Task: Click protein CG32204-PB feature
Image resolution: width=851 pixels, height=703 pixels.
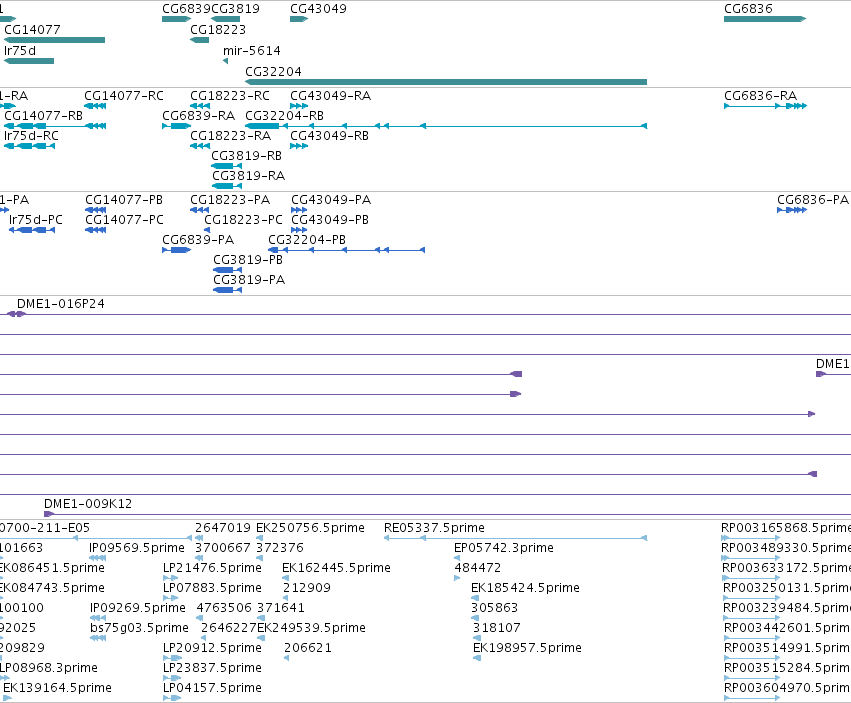Action: [x=346, y=250]
